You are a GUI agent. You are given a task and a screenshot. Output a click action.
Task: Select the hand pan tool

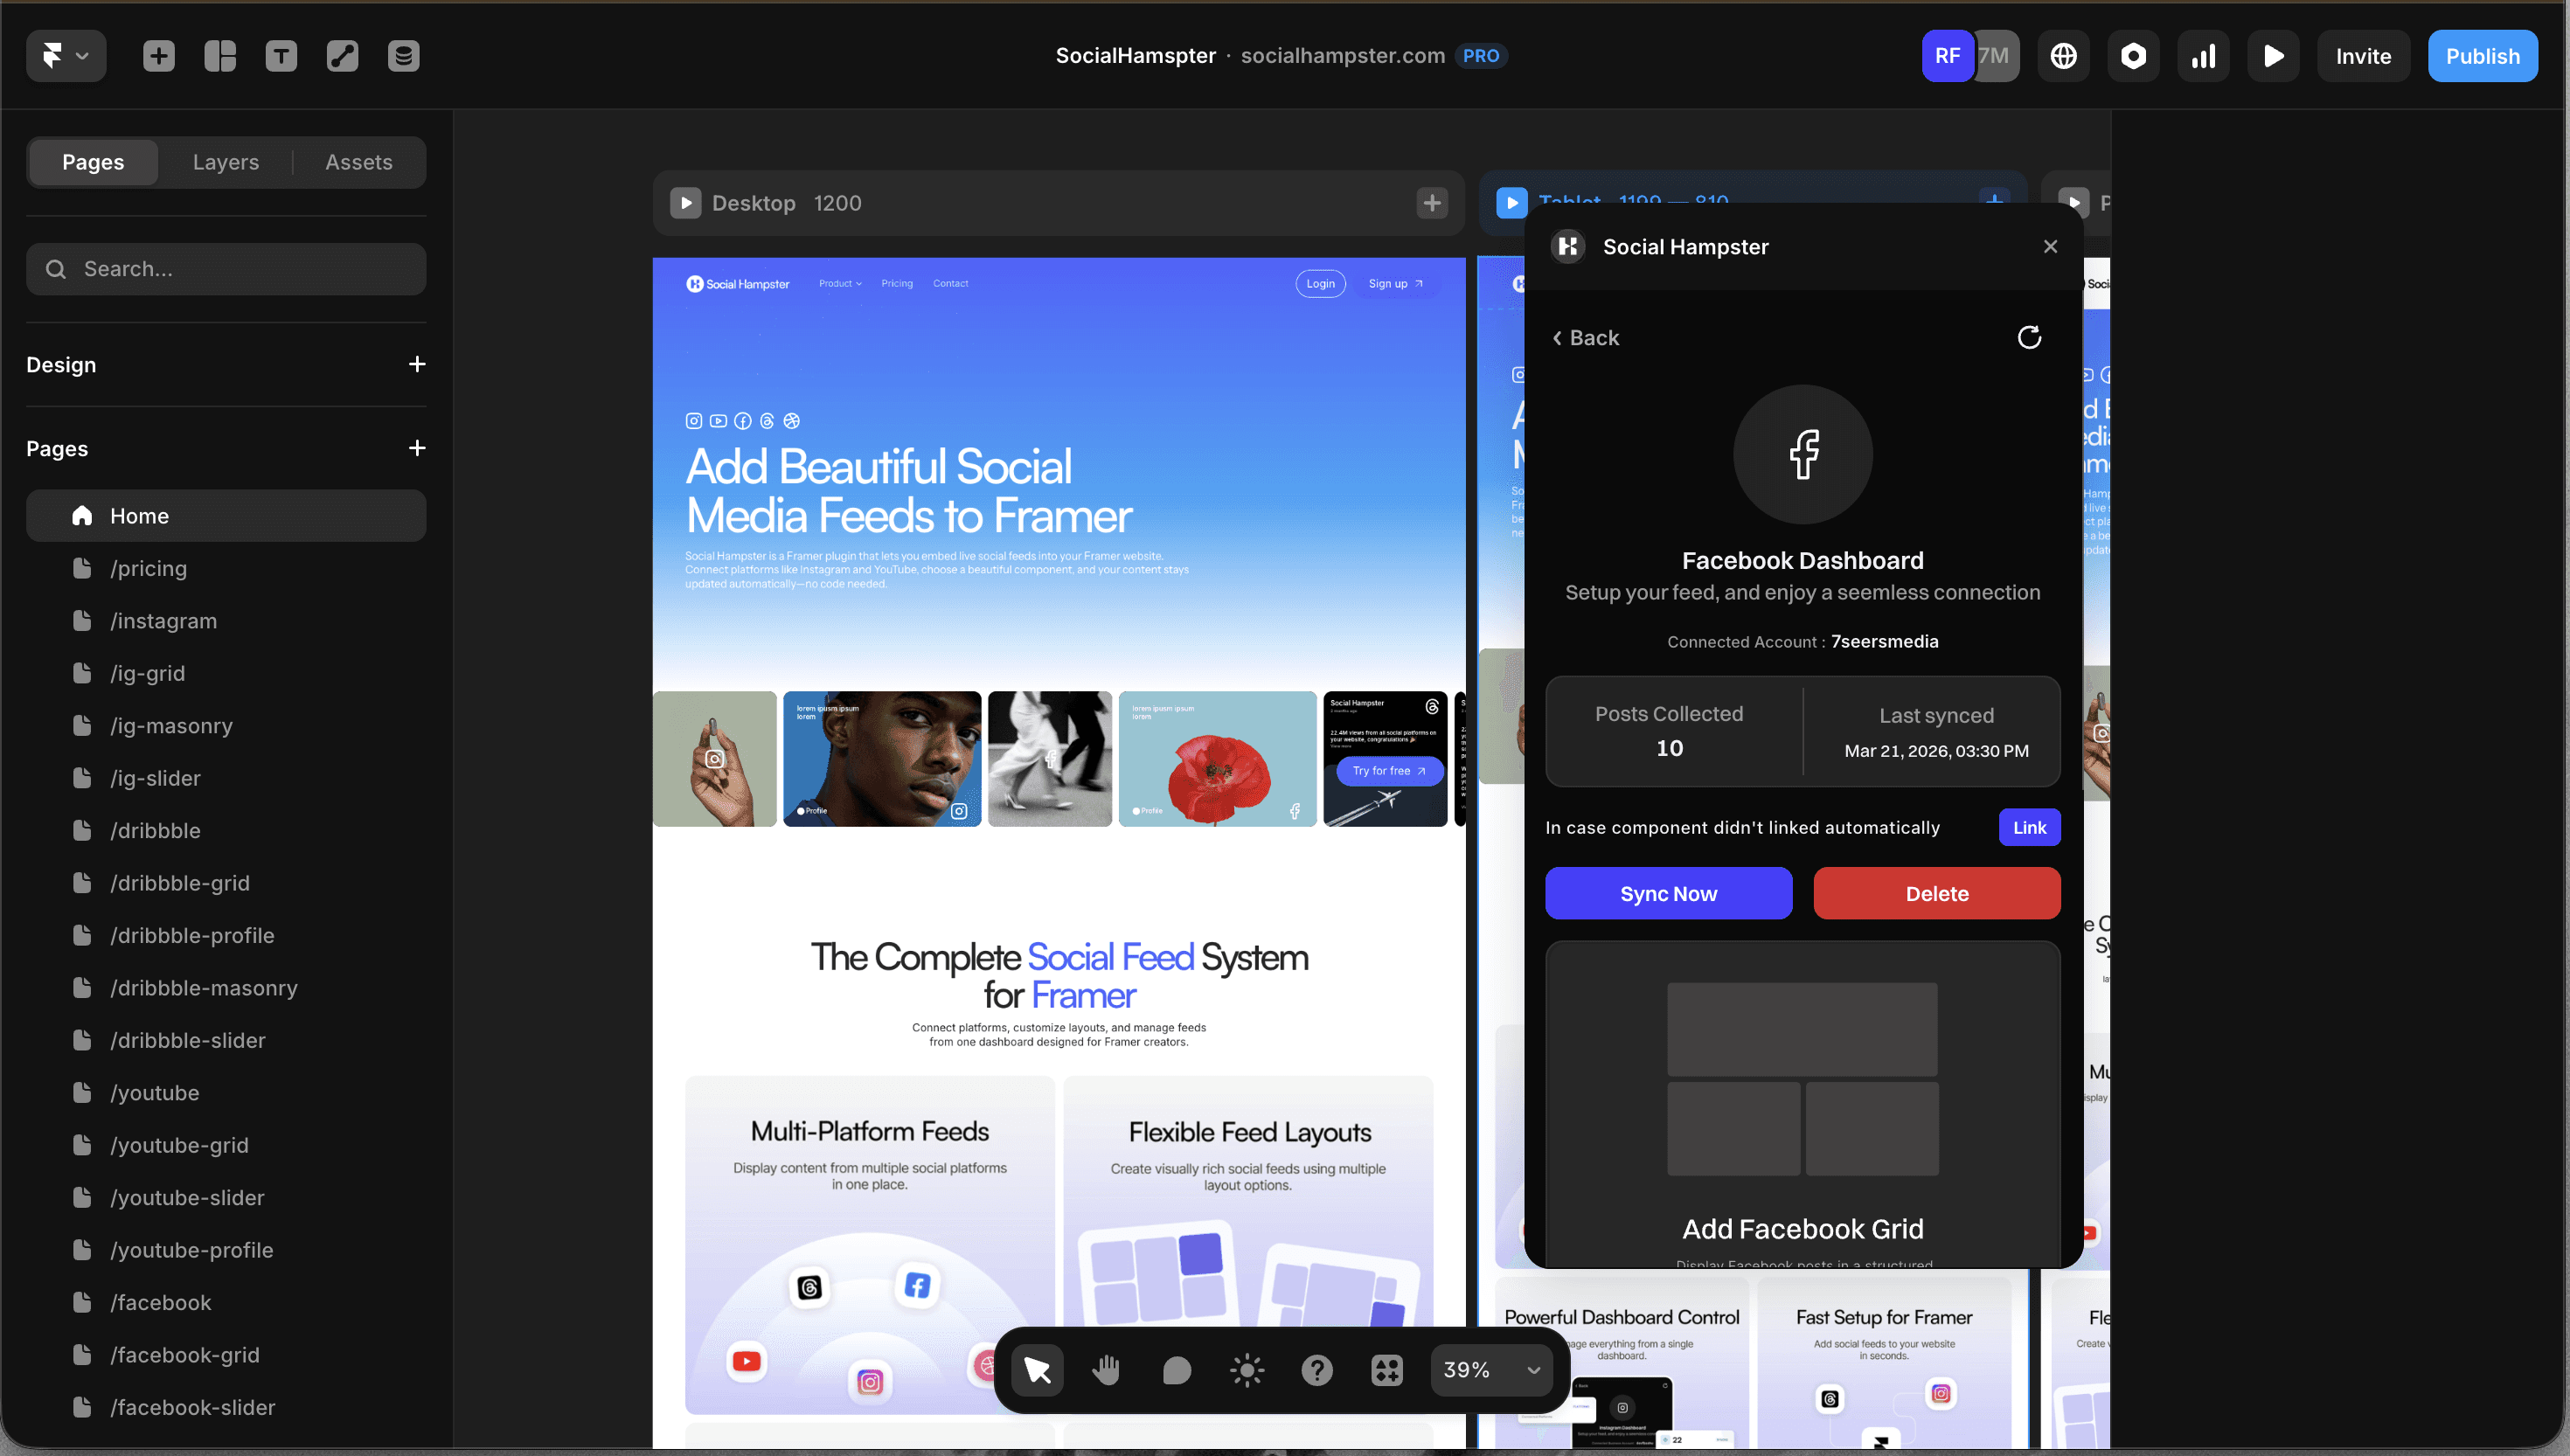tap(1106, 1370)
